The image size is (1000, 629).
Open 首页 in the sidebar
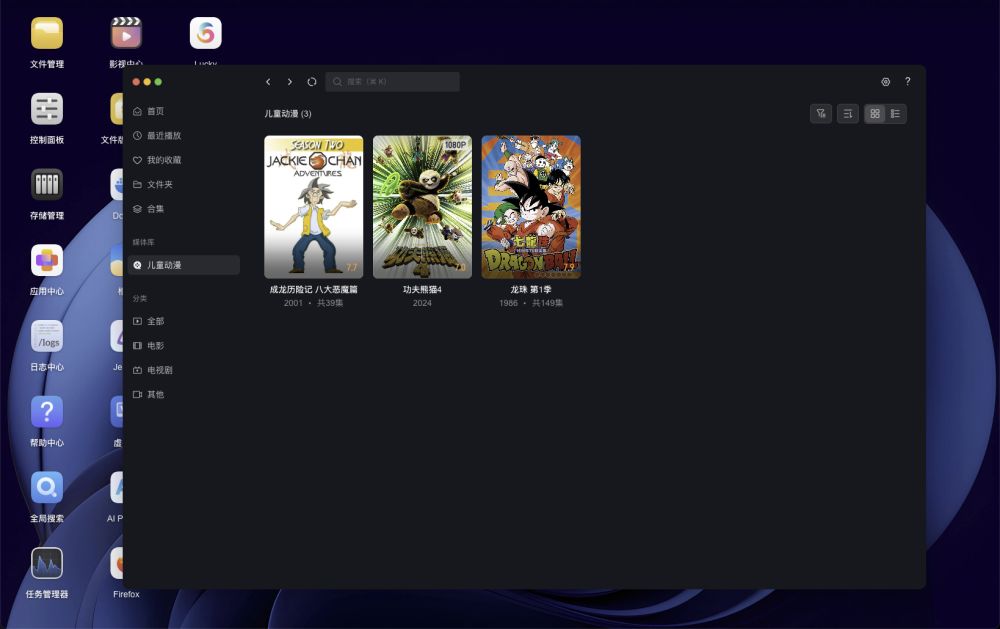click(x=184, y=111)
